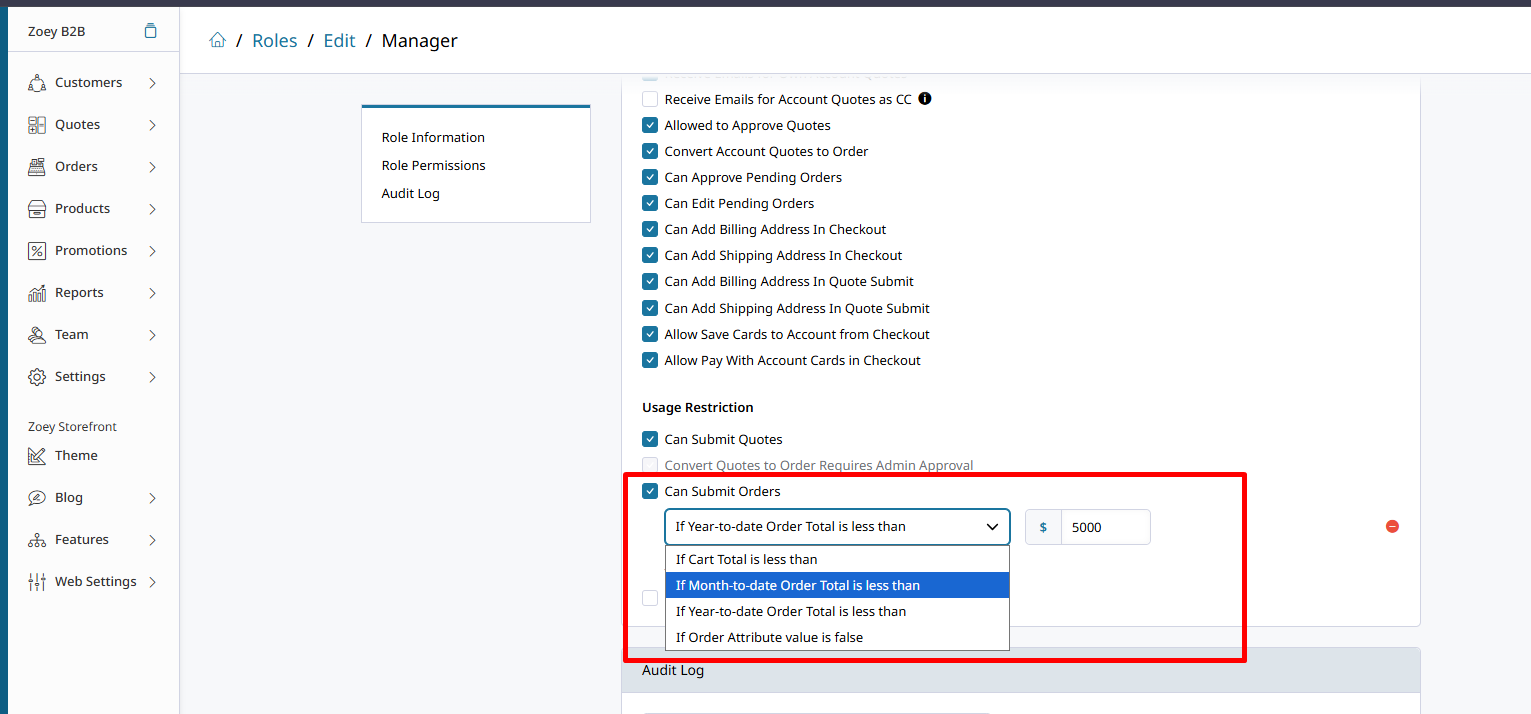Click the clipboard icon next to Zoey B2B
The width and height of the screenshot is (1531, 714).
(150, 31)
